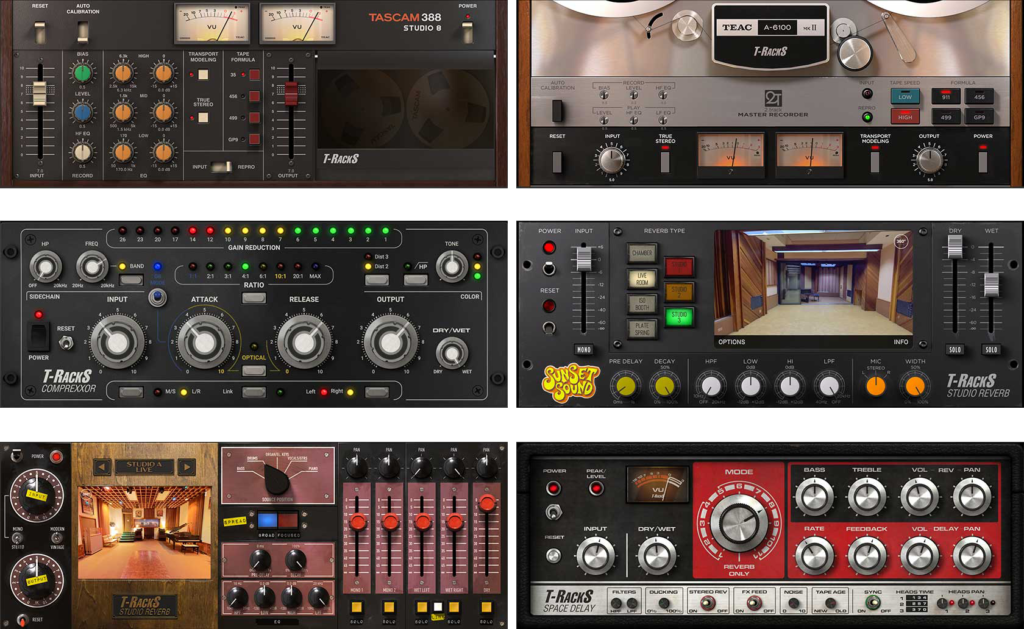Screen dimensions: 1024x629
Task: Switch the M/S L/R button on Comprexxor
Action: [x=131, y=392]
